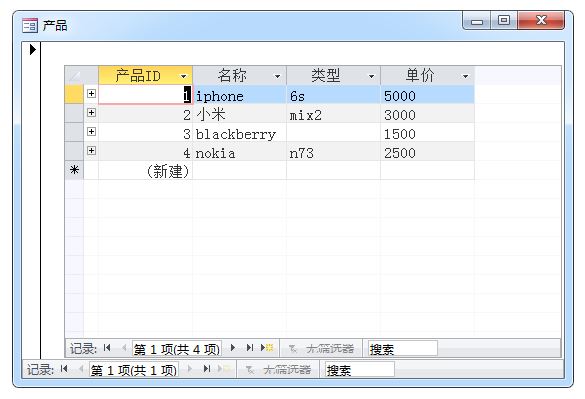Open the 类型 column dropdown arrow
Screen dimensions: 585x399
372,76
